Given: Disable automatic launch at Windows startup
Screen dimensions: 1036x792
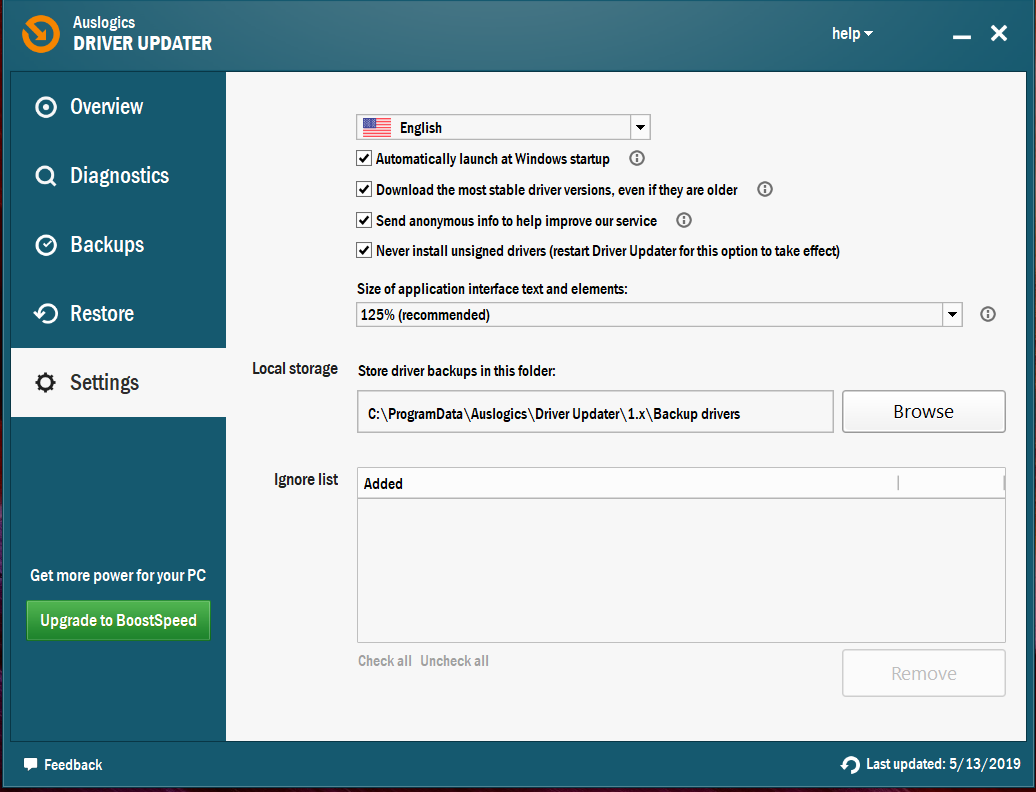Looking at the screenshot, I should 364,158.
